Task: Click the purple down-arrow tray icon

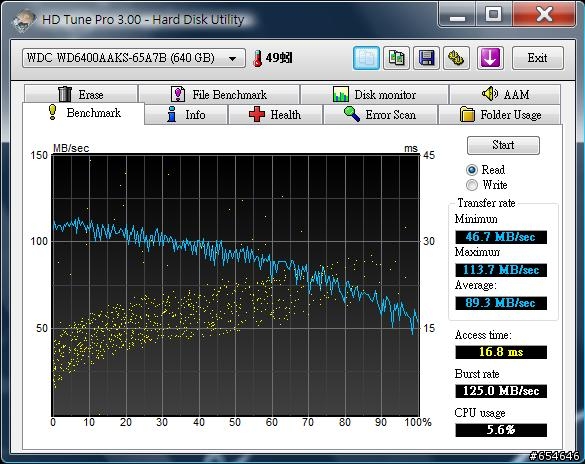Action: tap(490, 58)
